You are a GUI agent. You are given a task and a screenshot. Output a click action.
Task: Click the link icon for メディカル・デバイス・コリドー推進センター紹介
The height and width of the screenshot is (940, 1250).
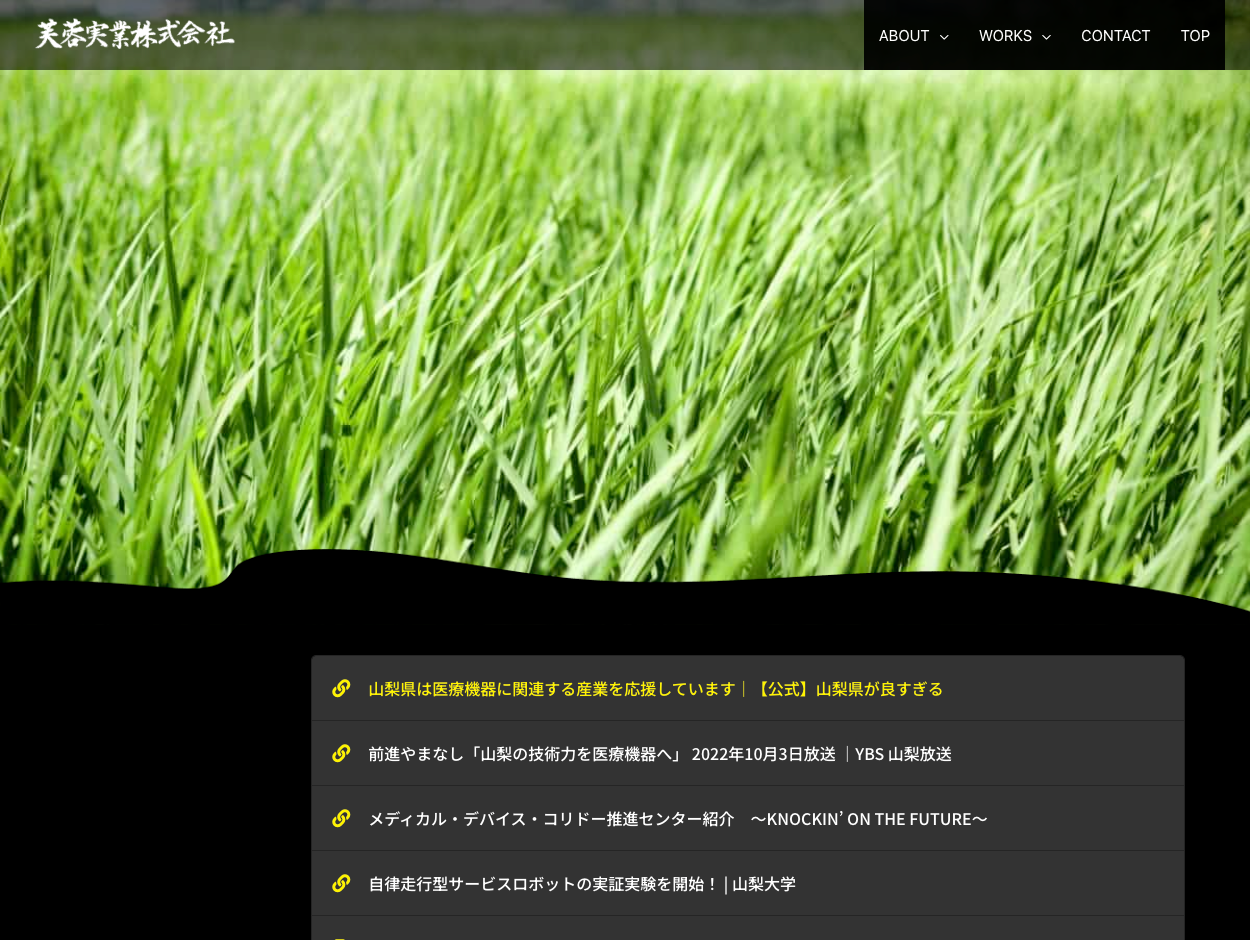(x=341, y=818)
